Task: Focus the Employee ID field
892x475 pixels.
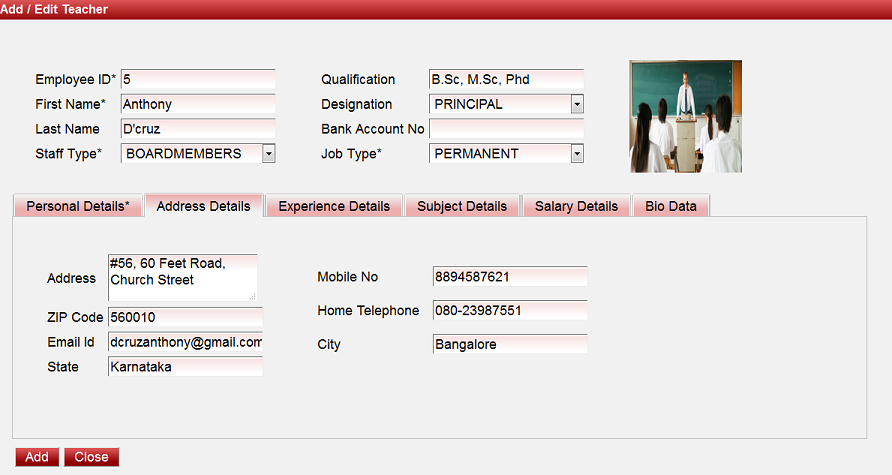Action: pyautogui.click(x=197, y=79)
